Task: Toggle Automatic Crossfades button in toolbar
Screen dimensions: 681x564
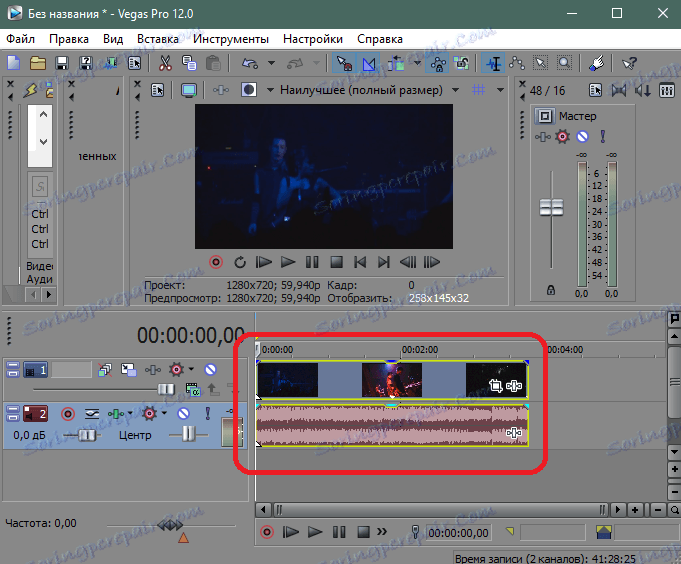Action: [x=369, y=63]
